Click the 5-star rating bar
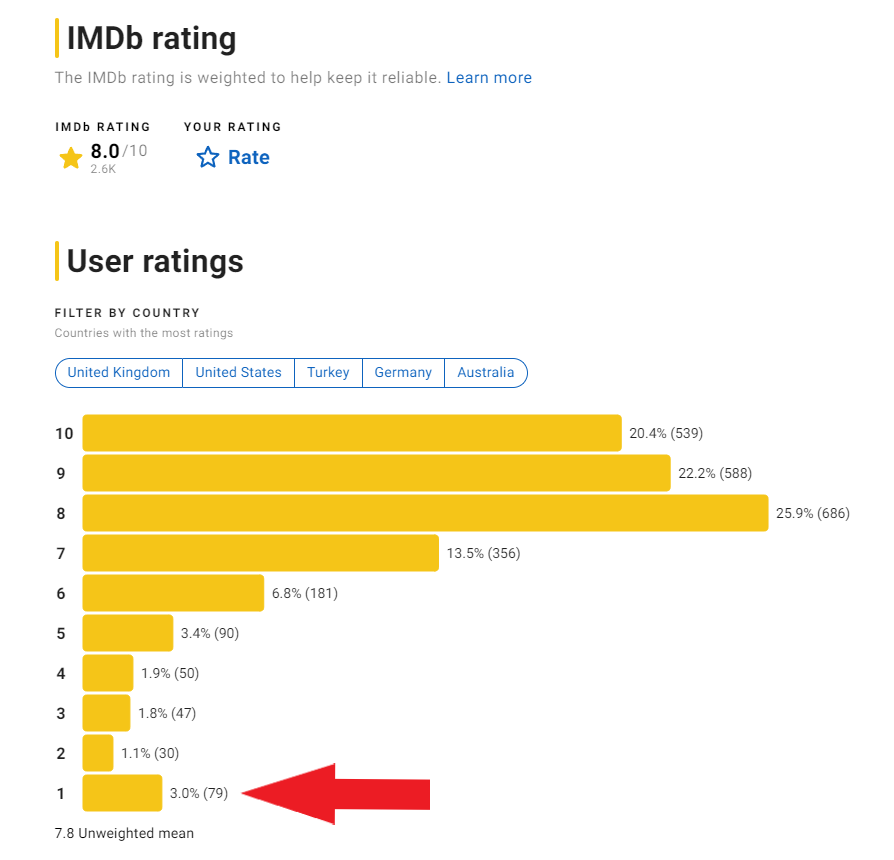894x860 pixels. tap(128, 633)
